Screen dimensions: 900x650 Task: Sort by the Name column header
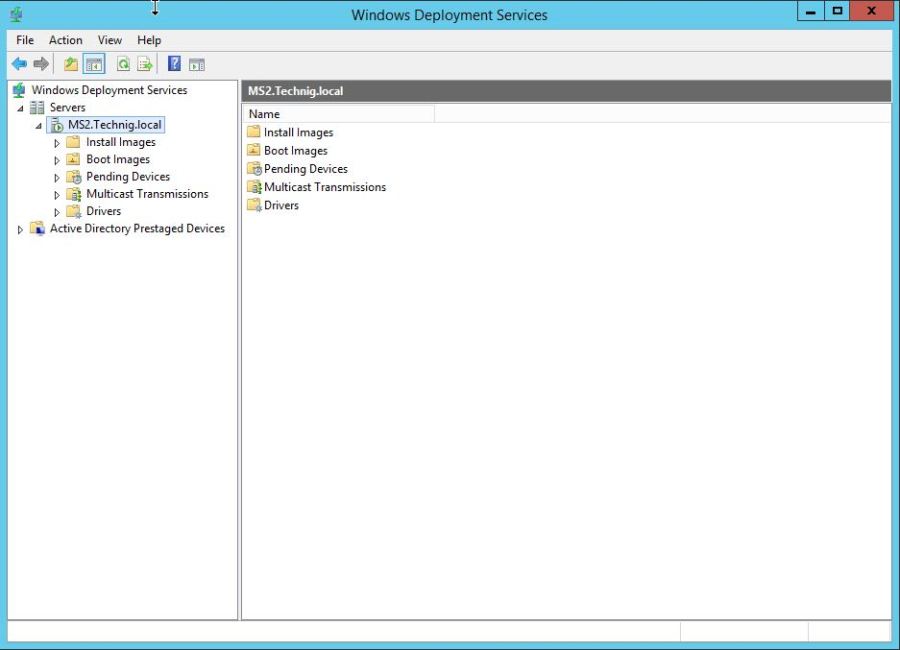(x=339, y=114)
